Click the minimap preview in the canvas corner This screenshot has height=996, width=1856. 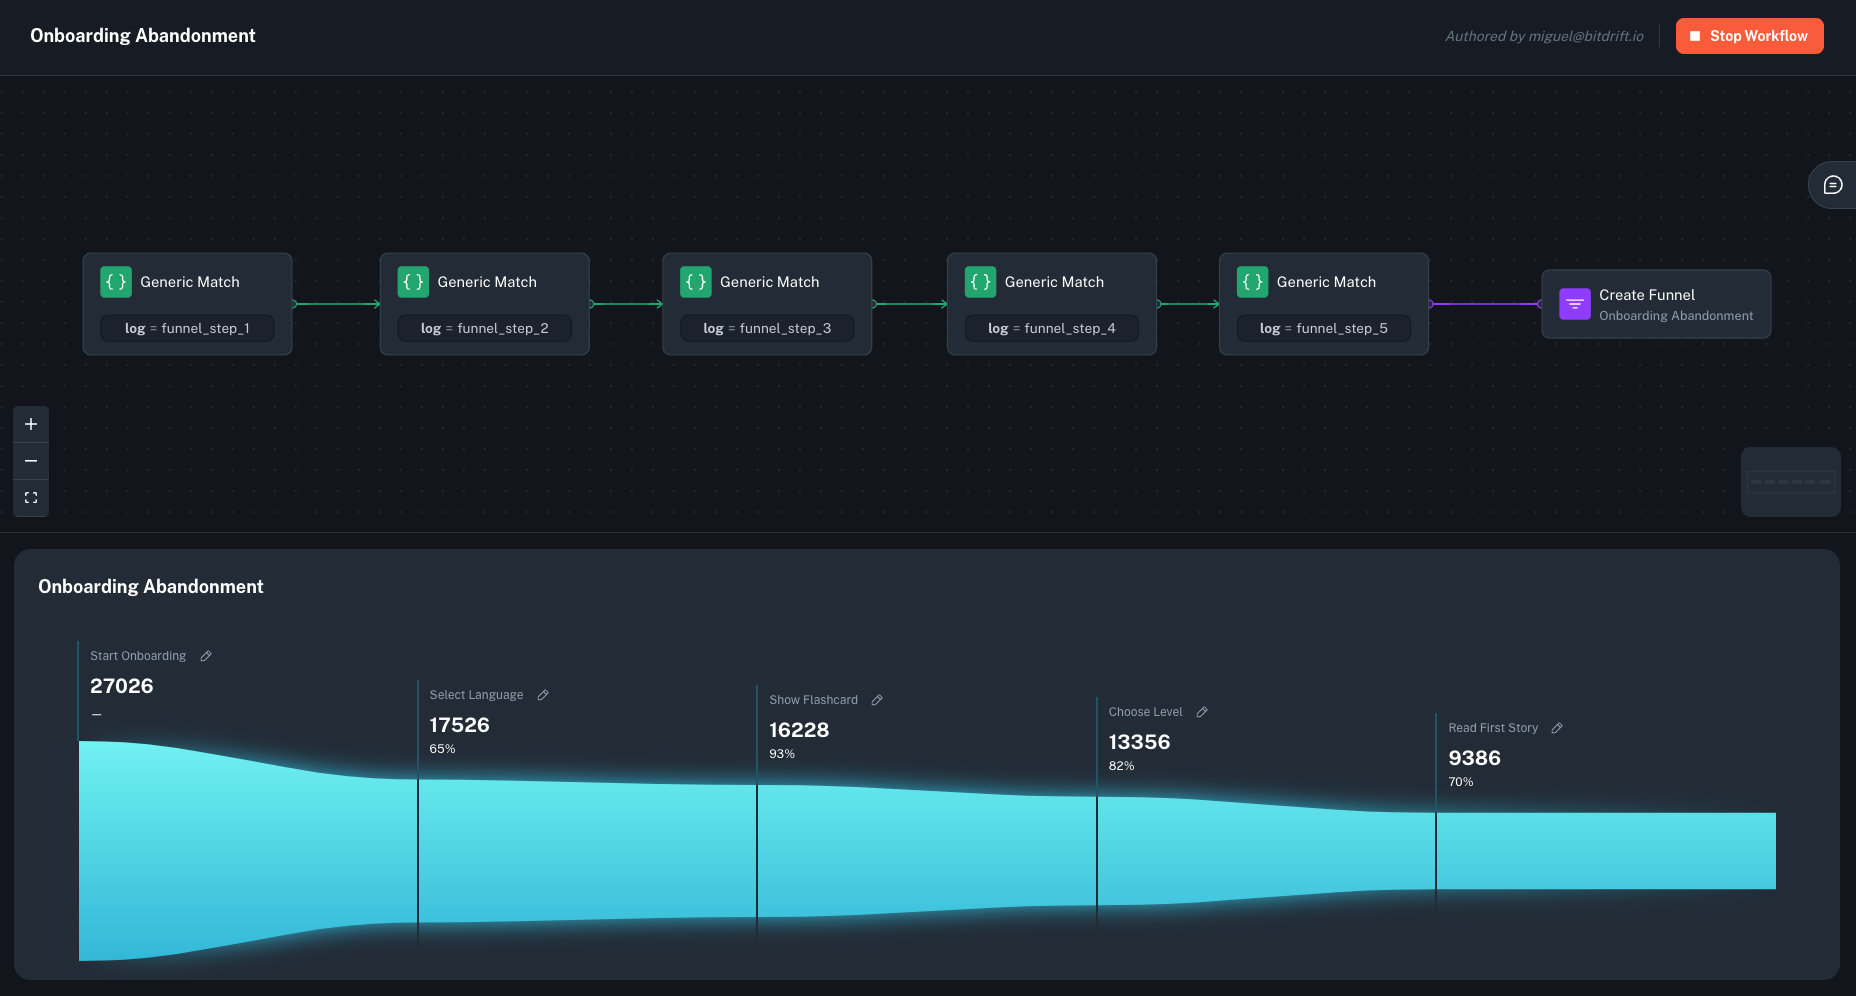coord(1790,481)
